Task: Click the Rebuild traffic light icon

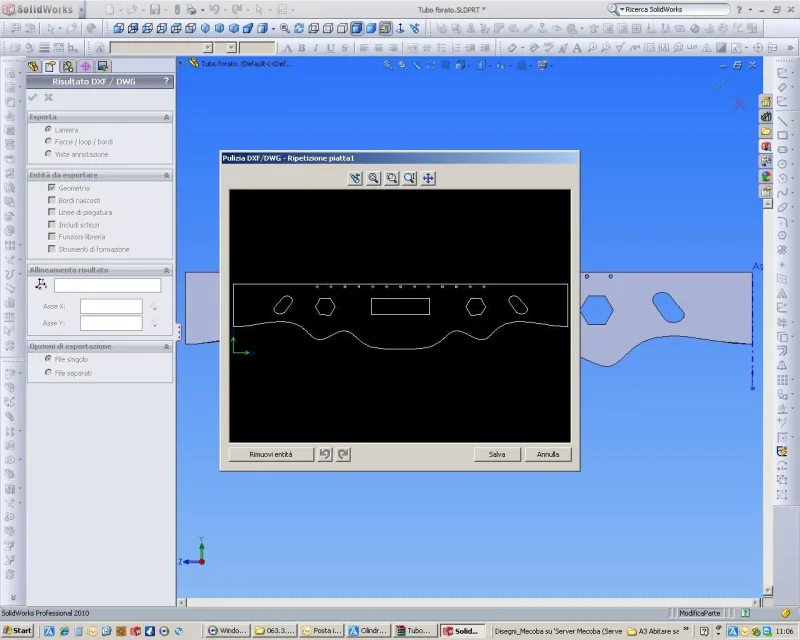Action: tap(177, 9)
